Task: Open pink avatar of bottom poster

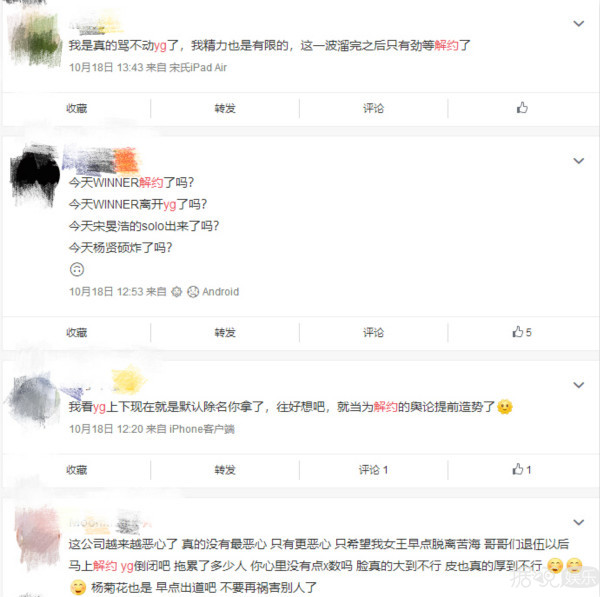Action: point(37,536)
